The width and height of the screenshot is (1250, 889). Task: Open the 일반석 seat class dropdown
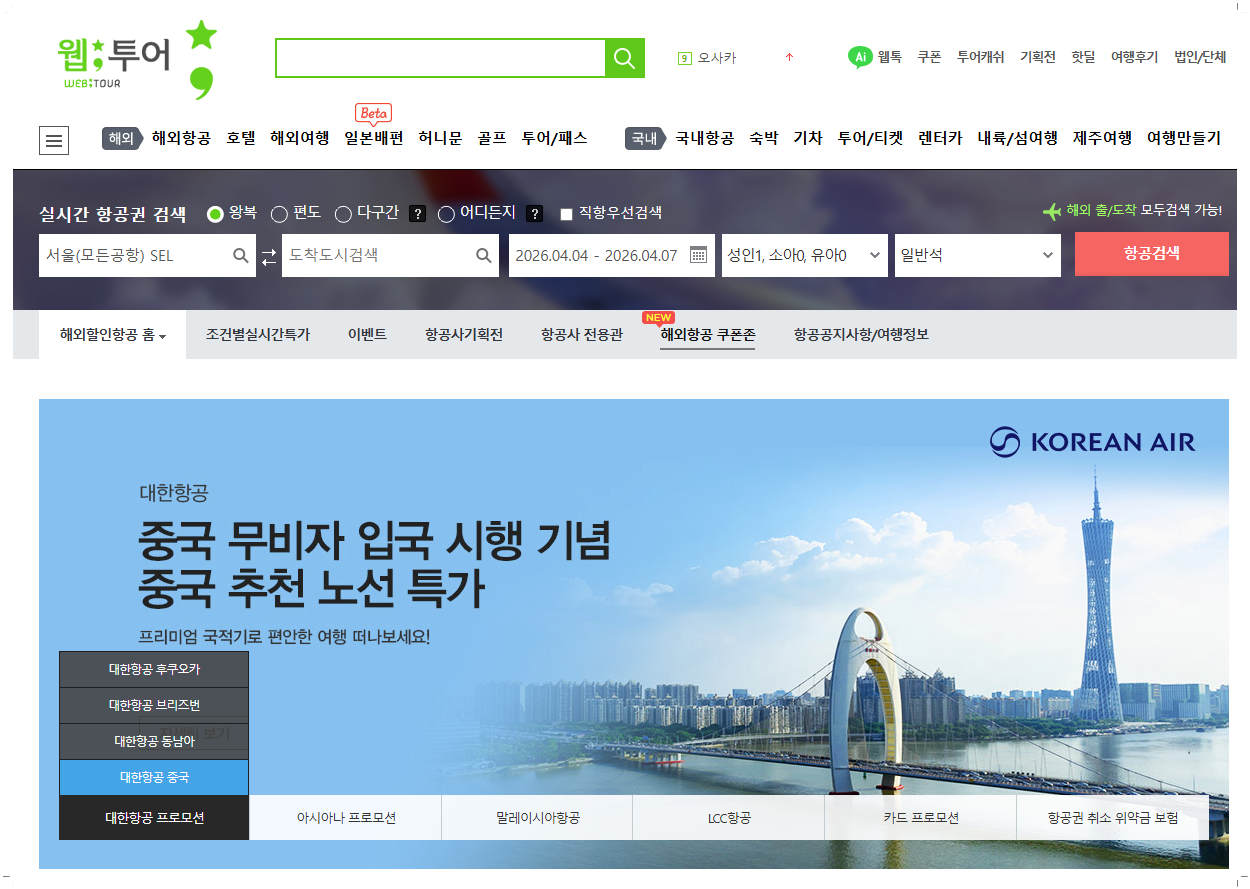pos(977,255)
